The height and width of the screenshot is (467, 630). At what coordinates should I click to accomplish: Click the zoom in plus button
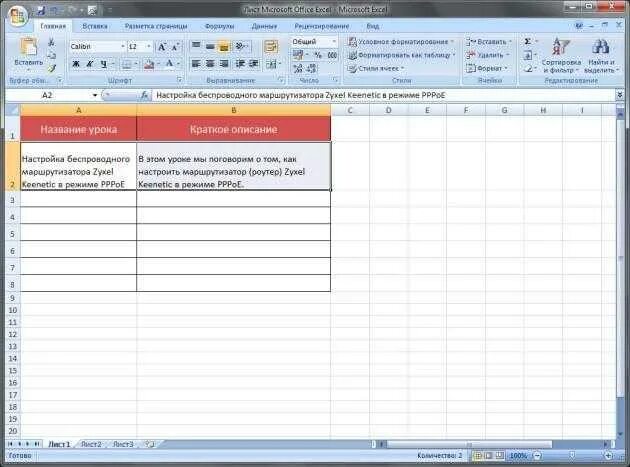click(608, 456)
